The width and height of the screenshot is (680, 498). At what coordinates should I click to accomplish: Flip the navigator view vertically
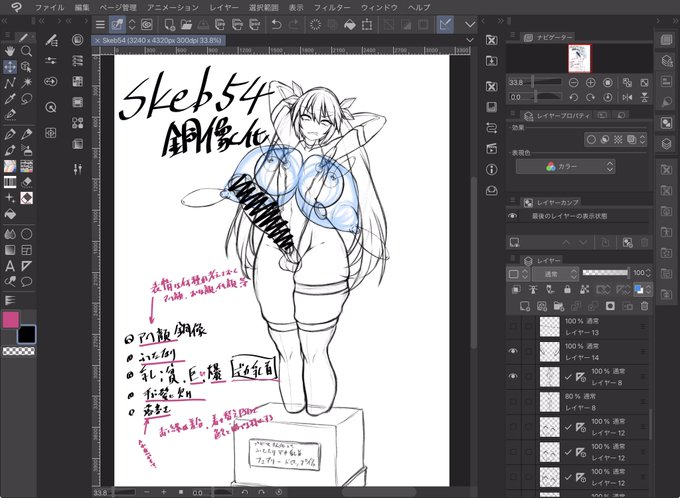(644, 98)
